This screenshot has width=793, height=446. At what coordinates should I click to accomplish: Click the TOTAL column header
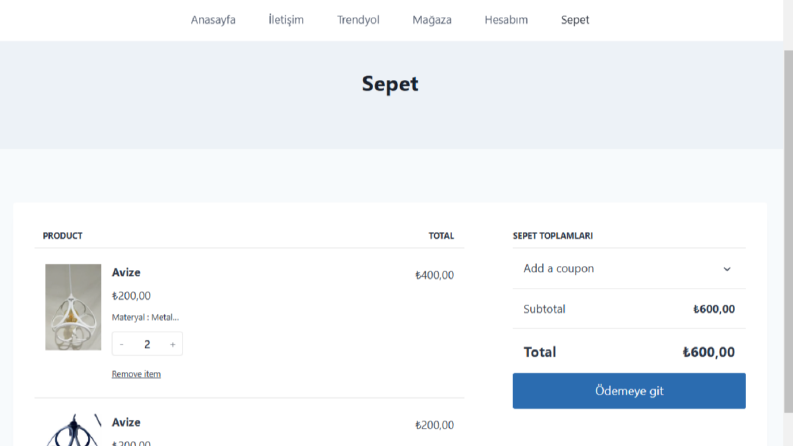point(441,236)
